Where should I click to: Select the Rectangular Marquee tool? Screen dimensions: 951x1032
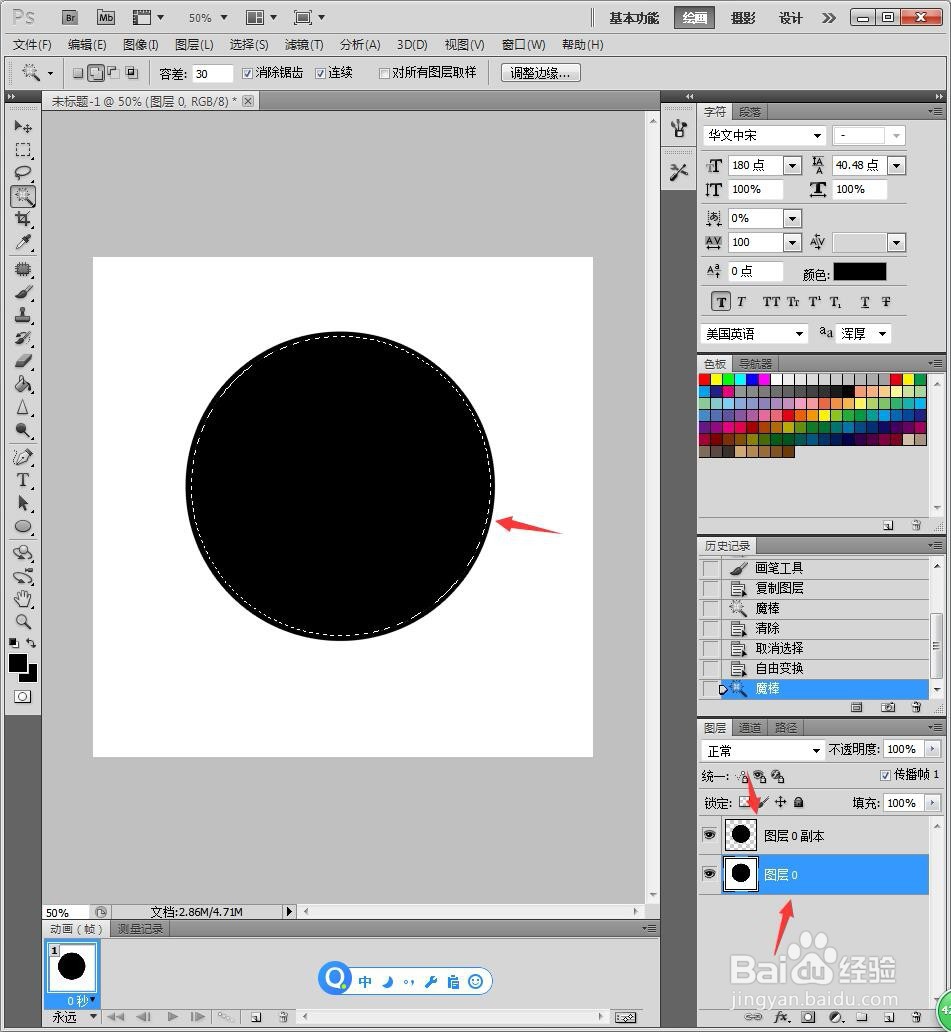[22, 149]
